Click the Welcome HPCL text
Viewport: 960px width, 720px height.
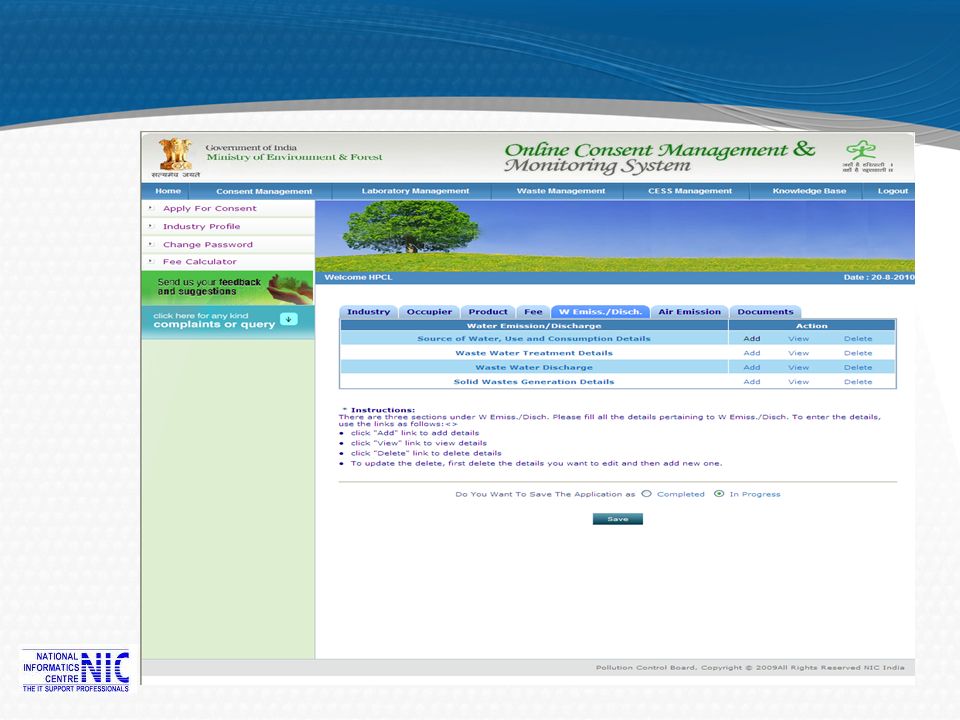pos(358,277)
